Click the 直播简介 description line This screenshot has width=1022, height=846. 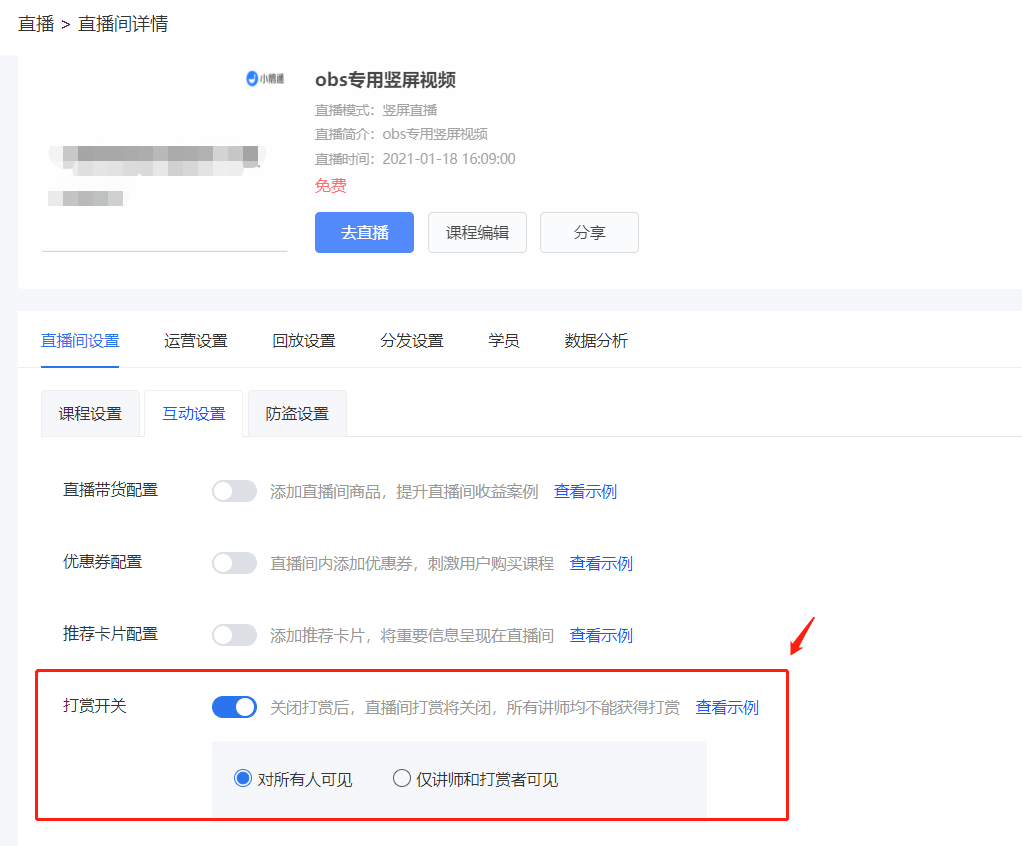tap(402, 134)
